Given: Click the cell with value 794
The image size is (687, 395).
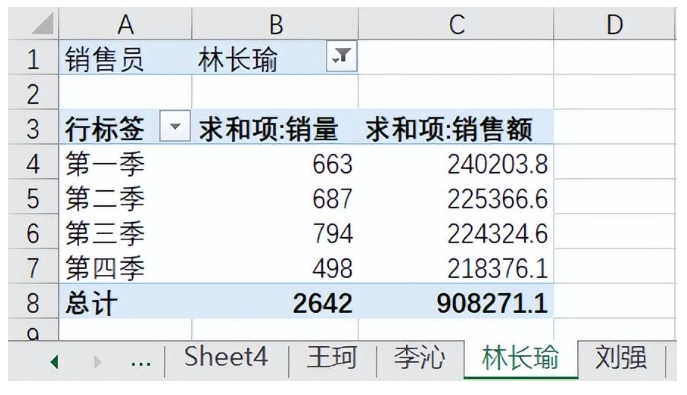Looking at the screenshot, I should (275, 231).
